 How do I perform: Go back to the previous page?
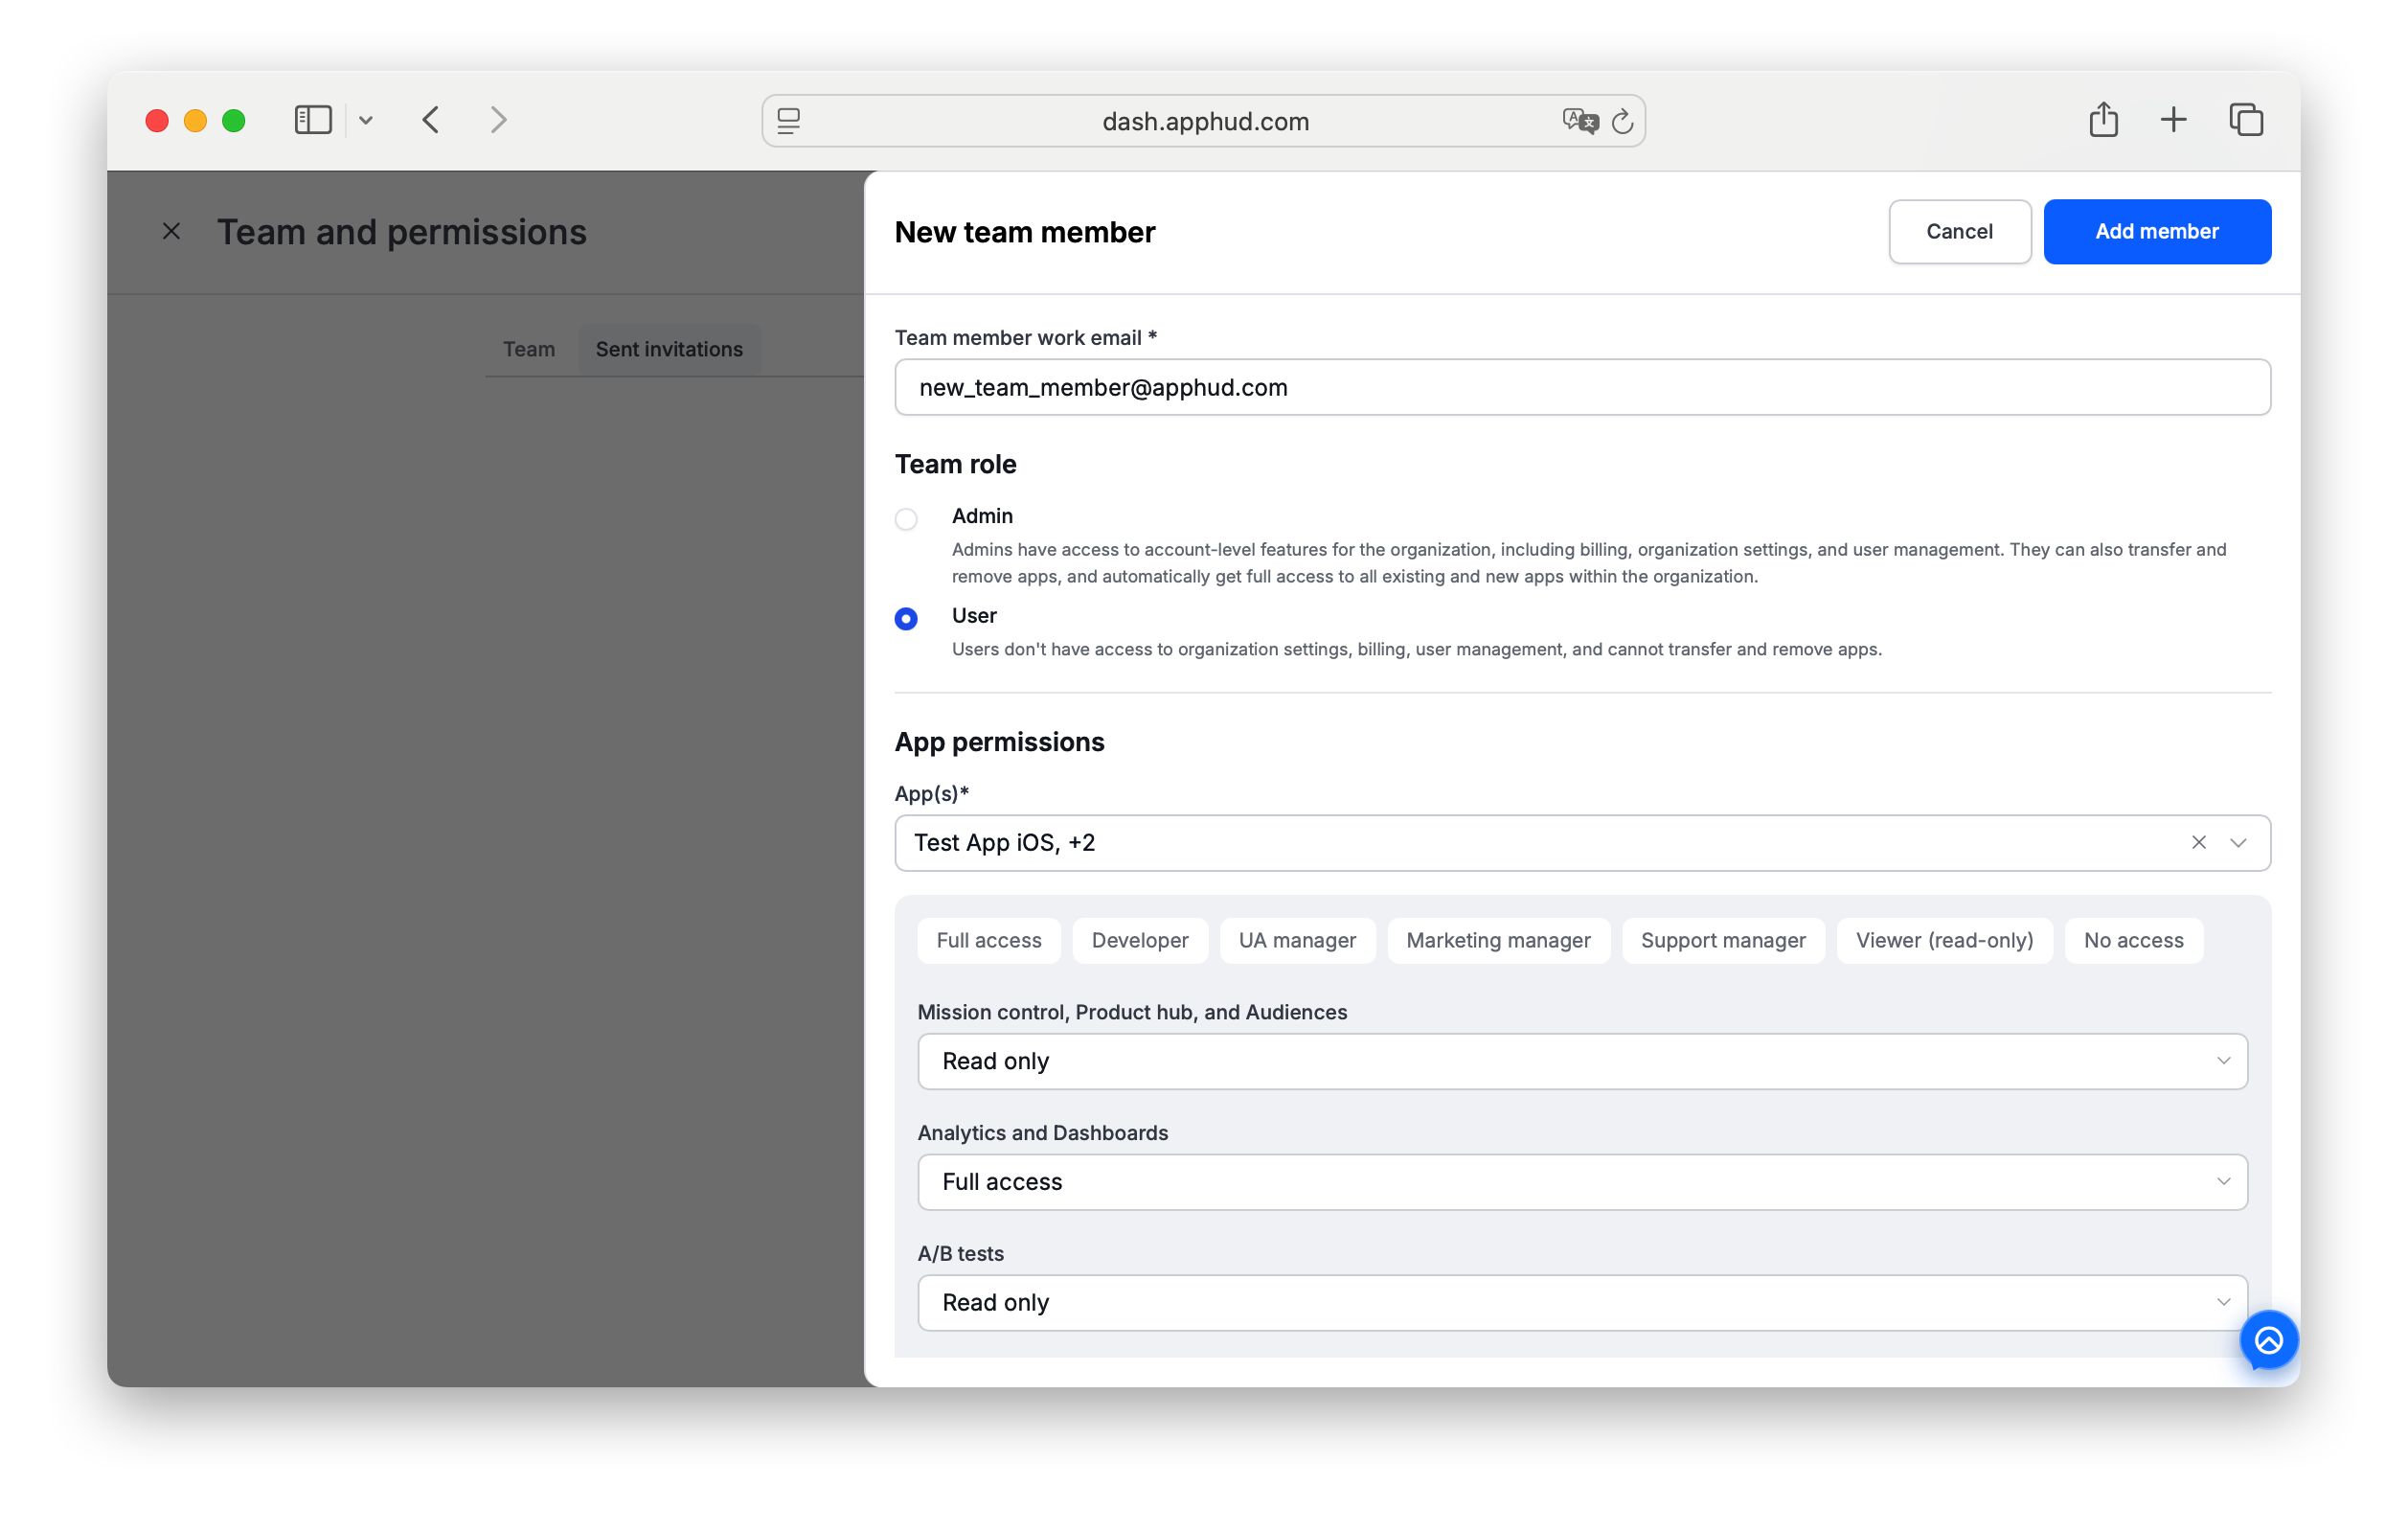pos(431,120)
